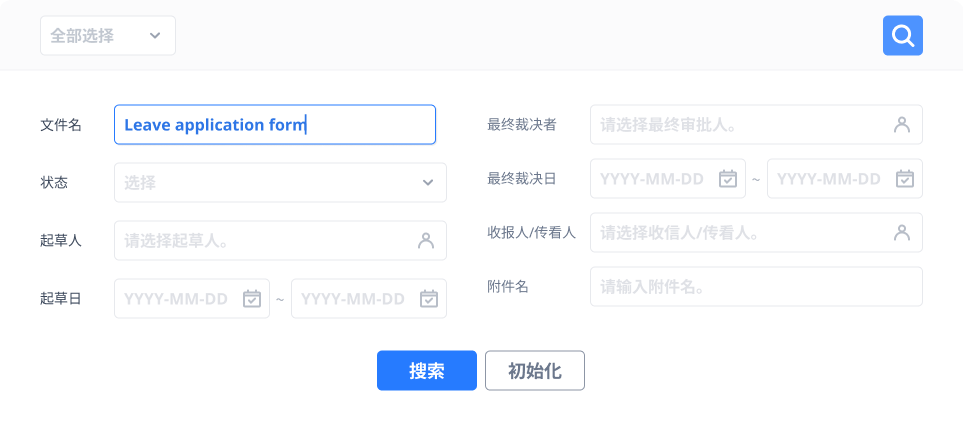
Task: Click the blue magnifier search icon
Action: click(x=902, y=36)
